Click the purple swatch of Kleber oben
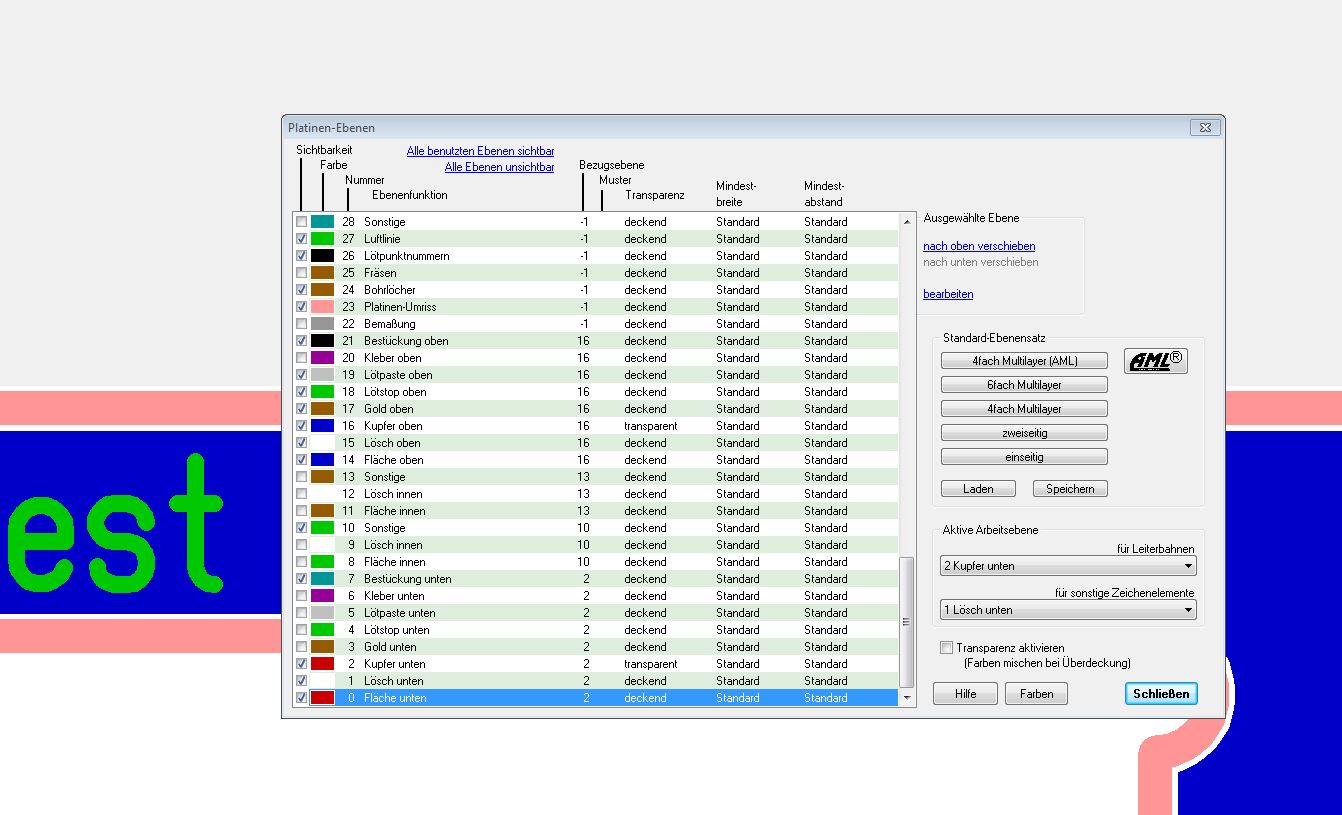This screenshot has width=1342, height=815. 322,358
